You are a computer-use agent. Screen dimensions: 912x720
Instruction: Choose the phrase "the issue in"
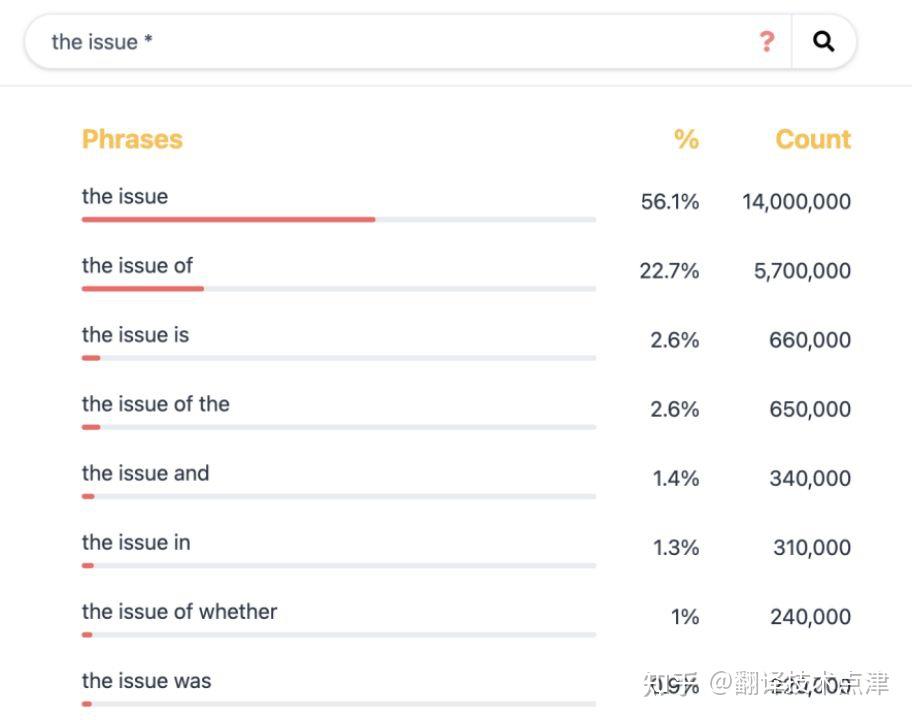[136, 542]
